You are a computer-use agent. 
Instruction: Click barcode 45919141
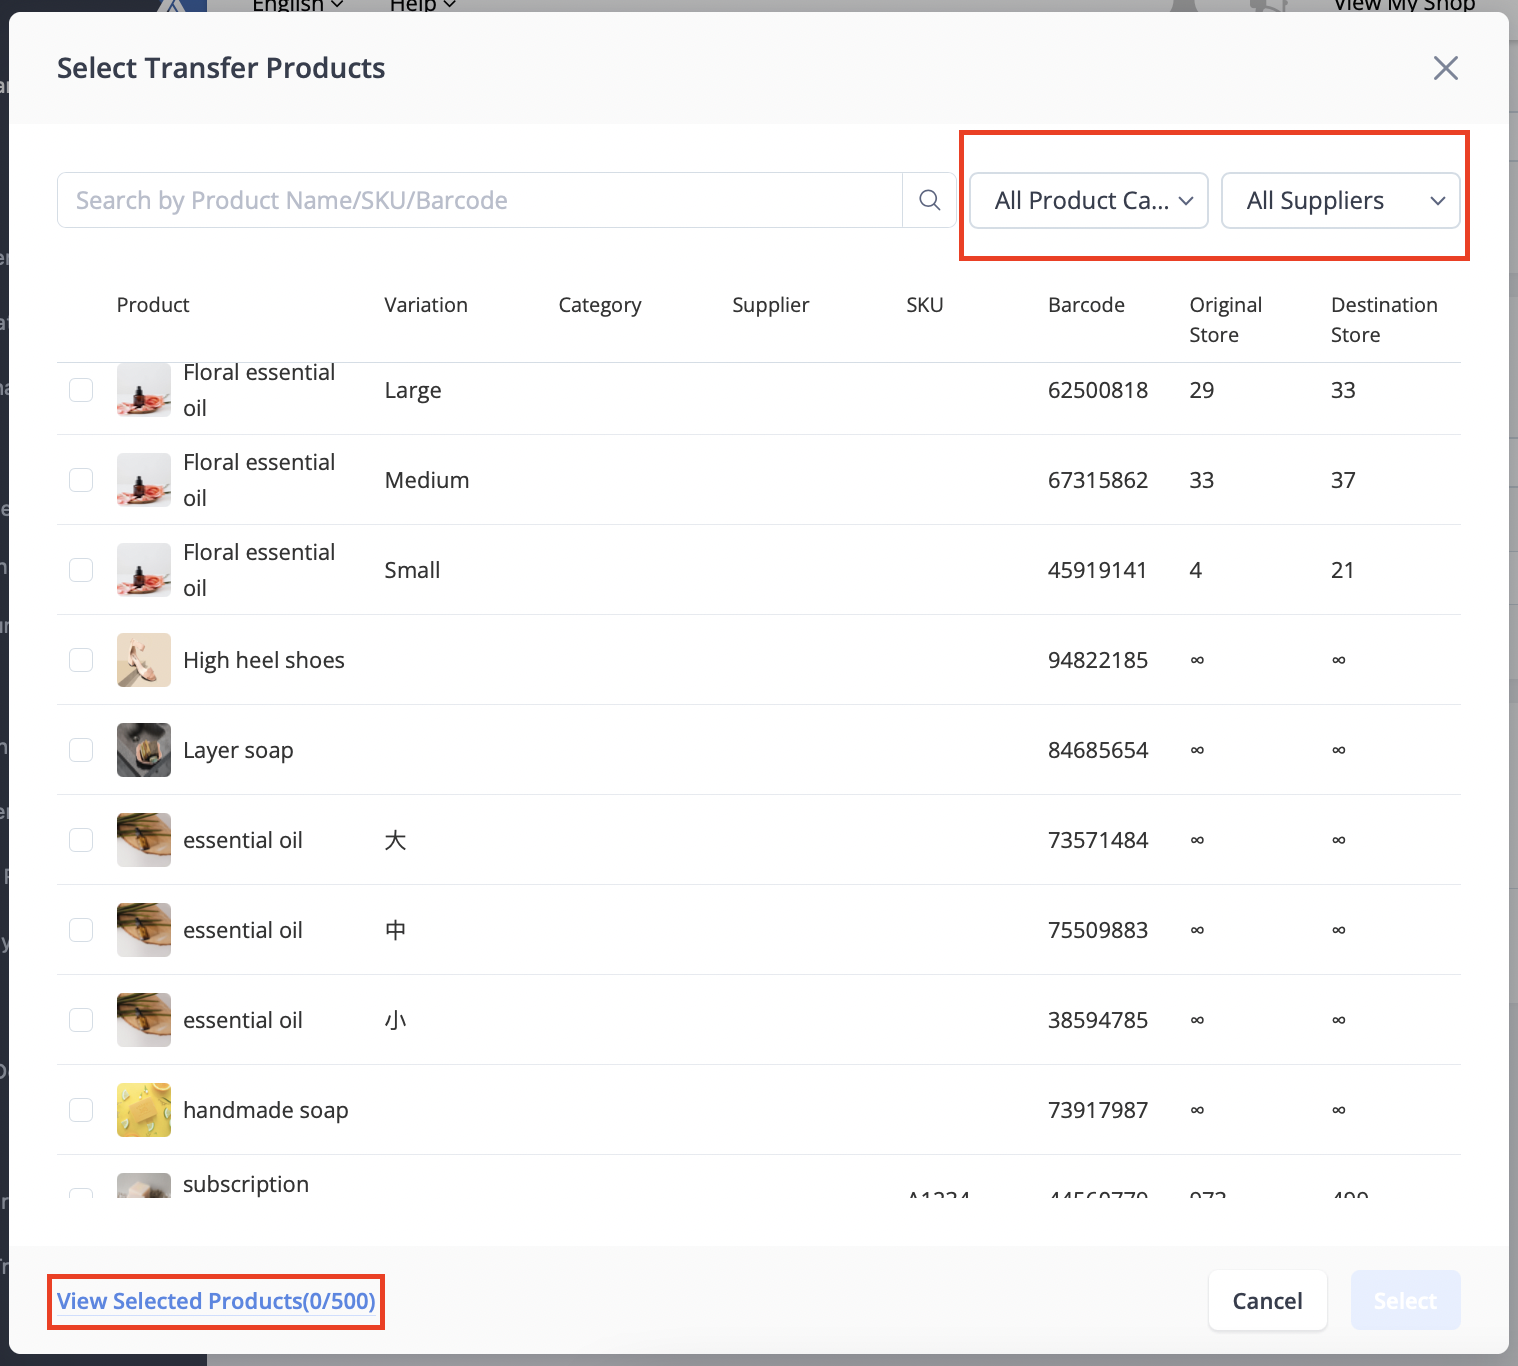tap(1097, 570)
